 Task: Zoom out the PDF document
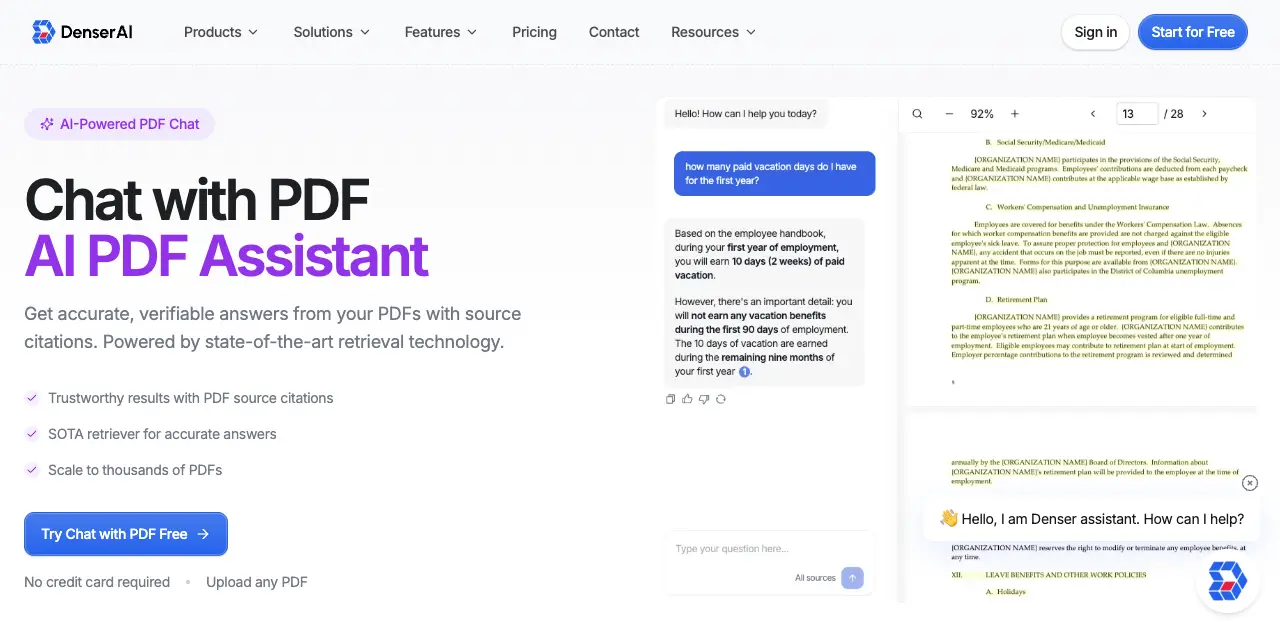coord(949,113)
